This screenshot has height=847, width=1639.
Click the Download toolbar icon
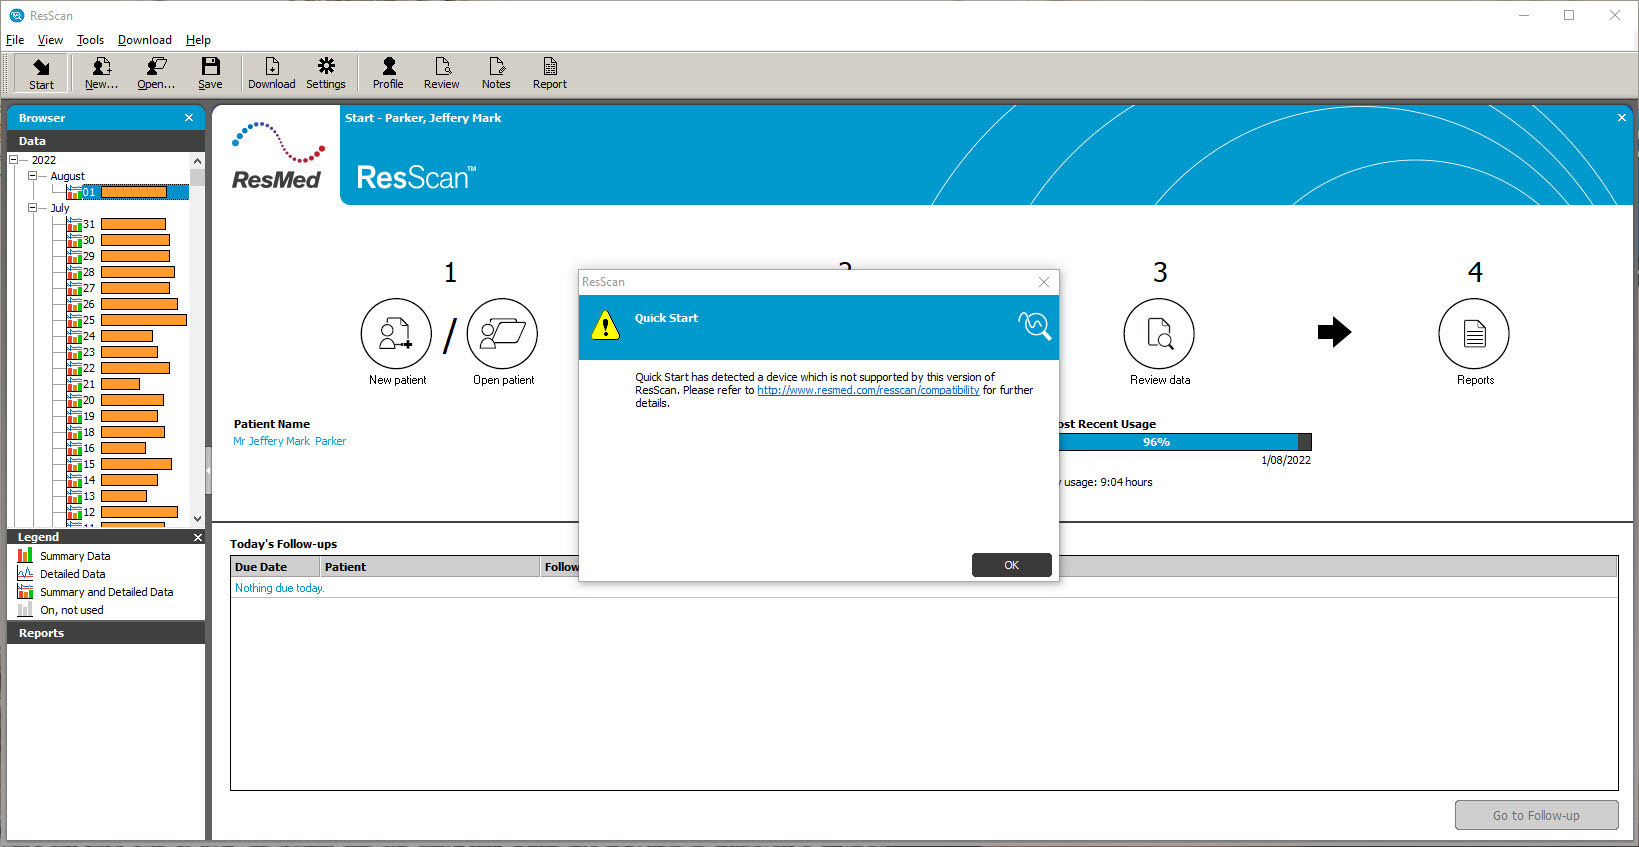click(272, 74)
